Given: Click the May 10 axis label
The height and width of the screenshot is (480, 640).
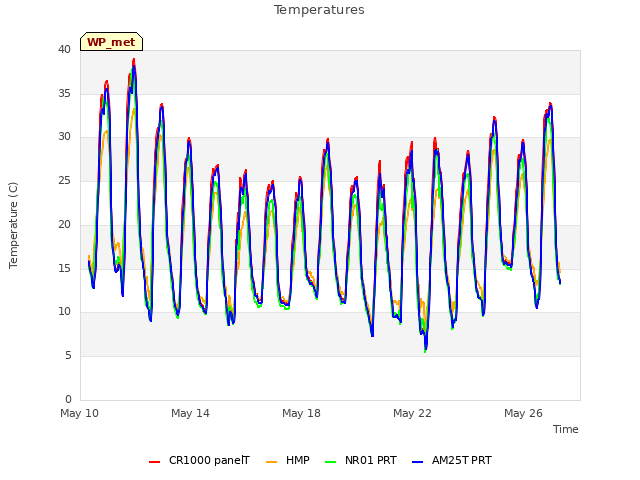Looking at the screenshot, I should (x=80, y=413).
